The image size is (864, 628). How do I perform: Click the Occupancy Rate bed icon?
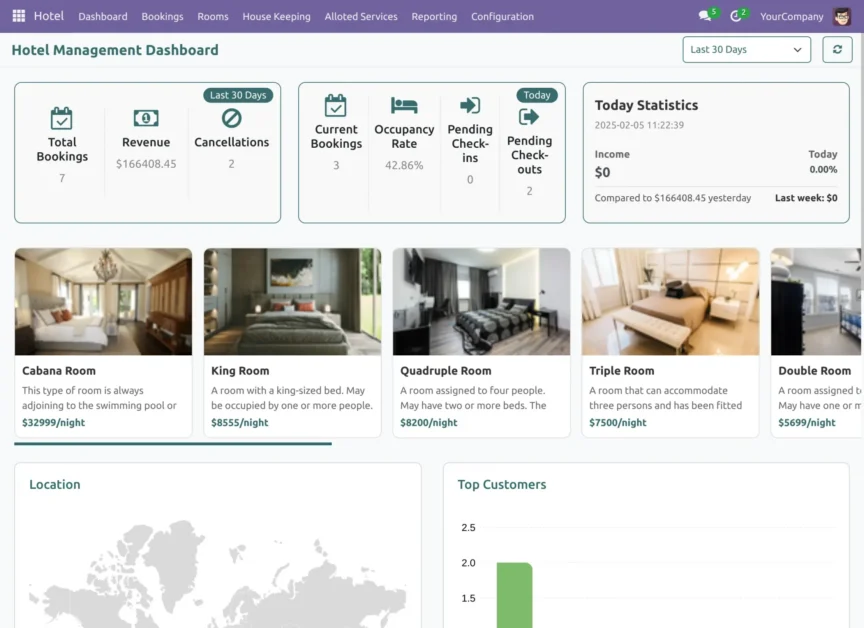click(404, 105)
